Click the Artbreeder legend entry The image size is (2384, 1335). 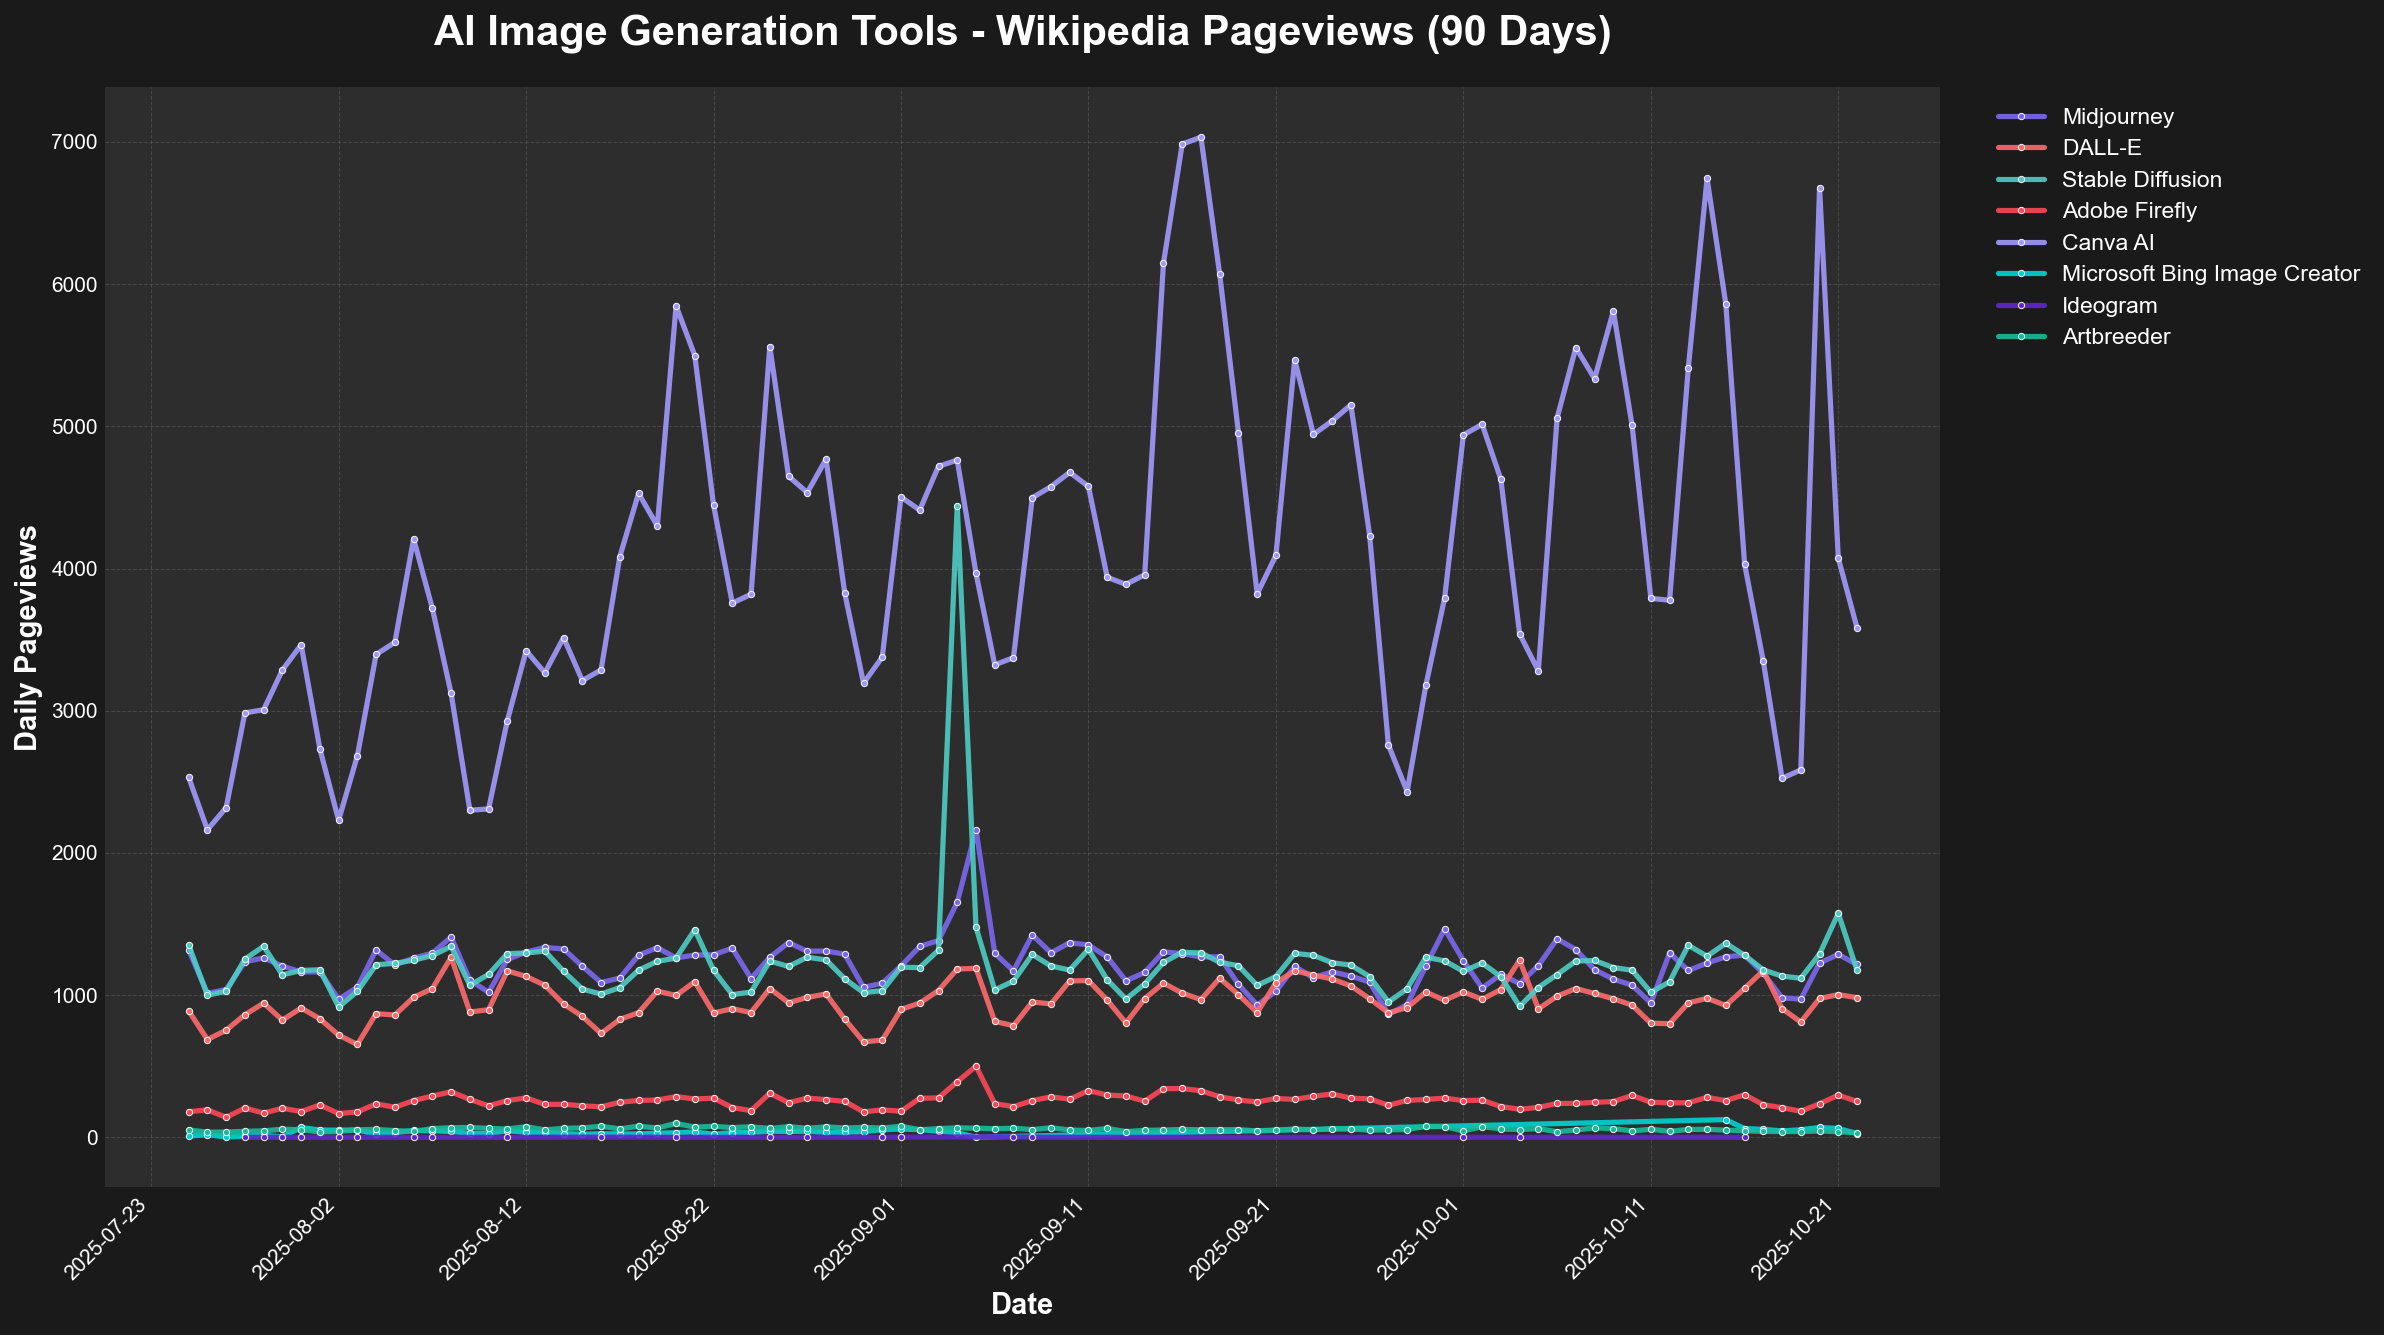coord(2115,337)
